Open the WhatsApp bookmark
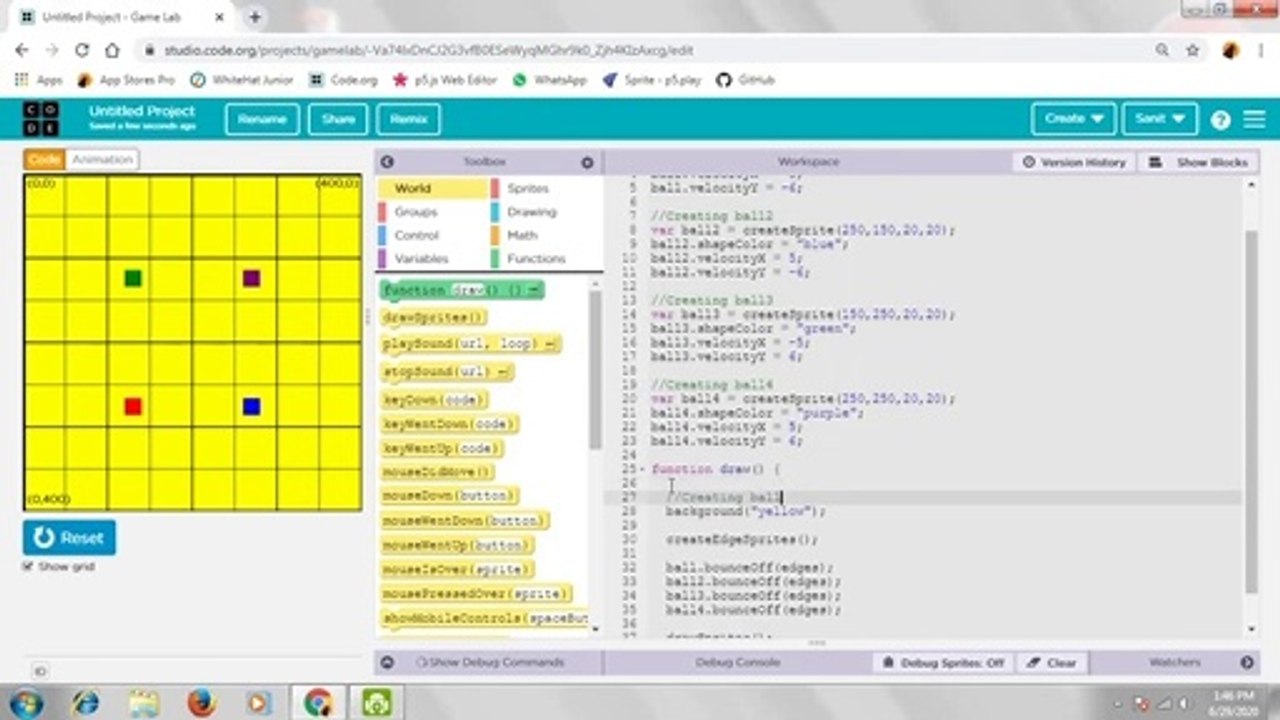The image size is (1280, 720). pos(549,80)
